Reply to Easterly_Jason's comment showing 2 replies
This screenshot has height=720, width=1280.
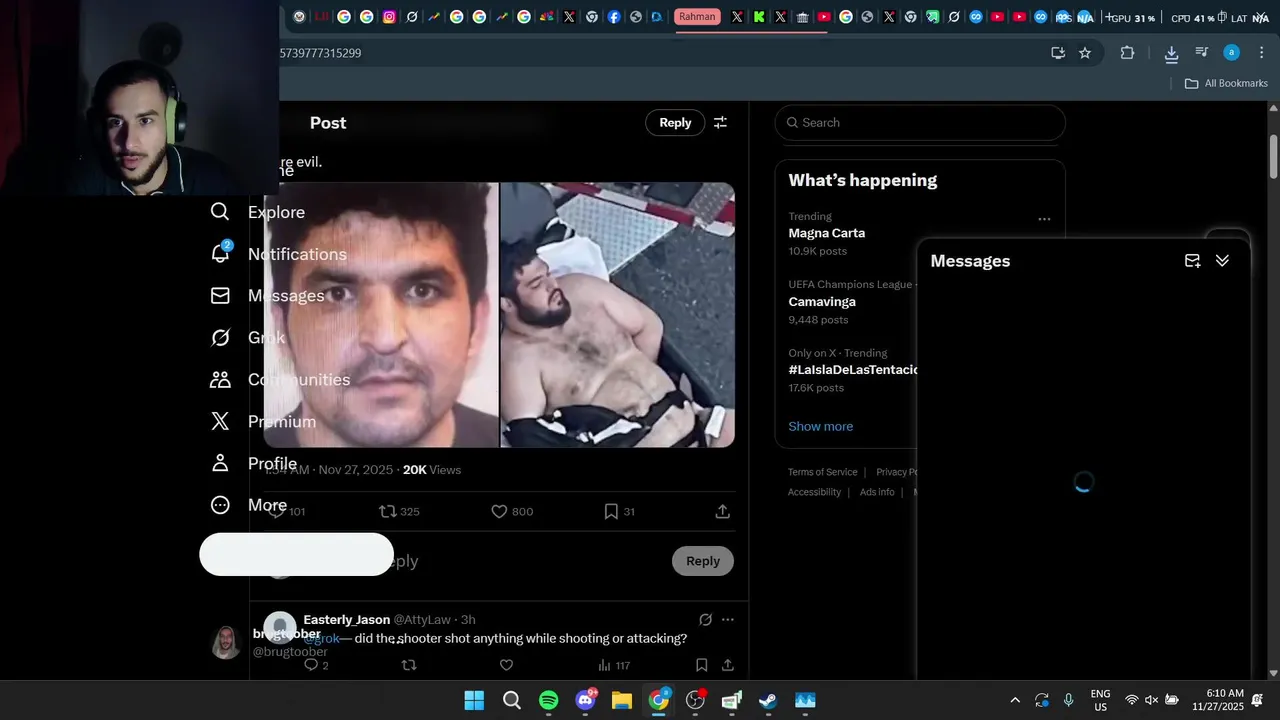311,665
